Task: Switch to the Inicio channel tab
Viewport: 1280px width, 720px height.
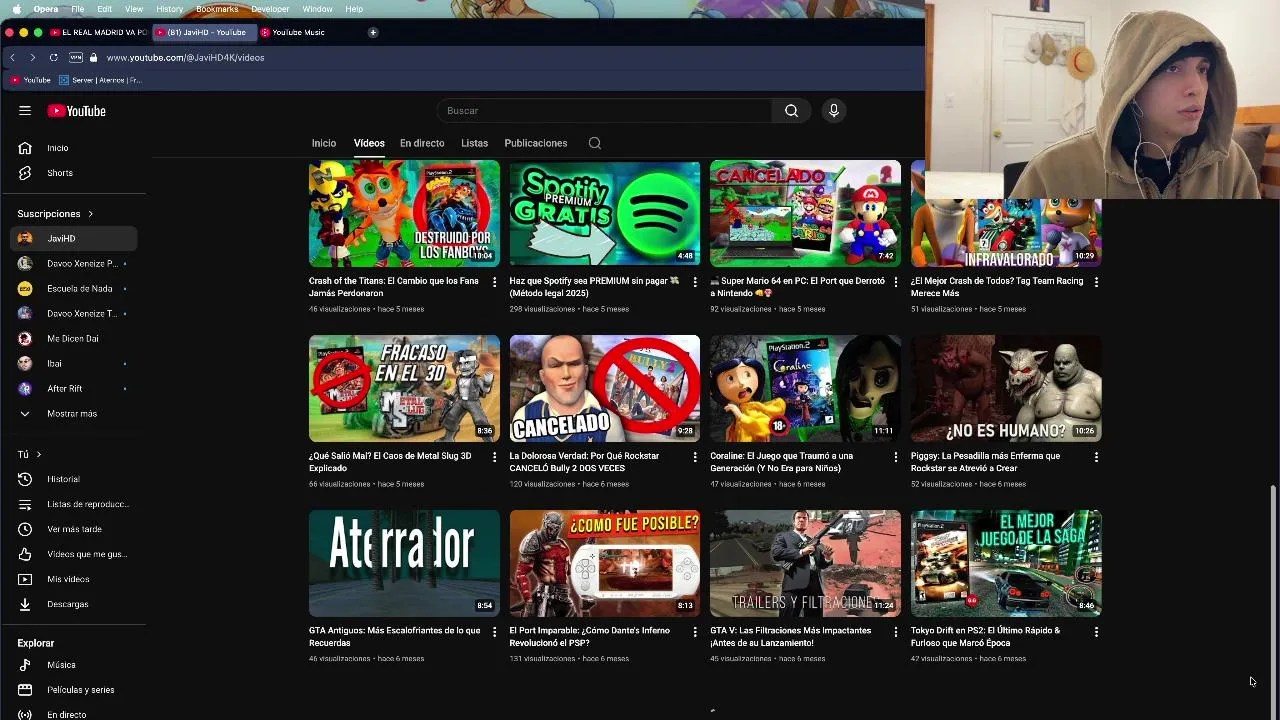Action: click(324, 143)
